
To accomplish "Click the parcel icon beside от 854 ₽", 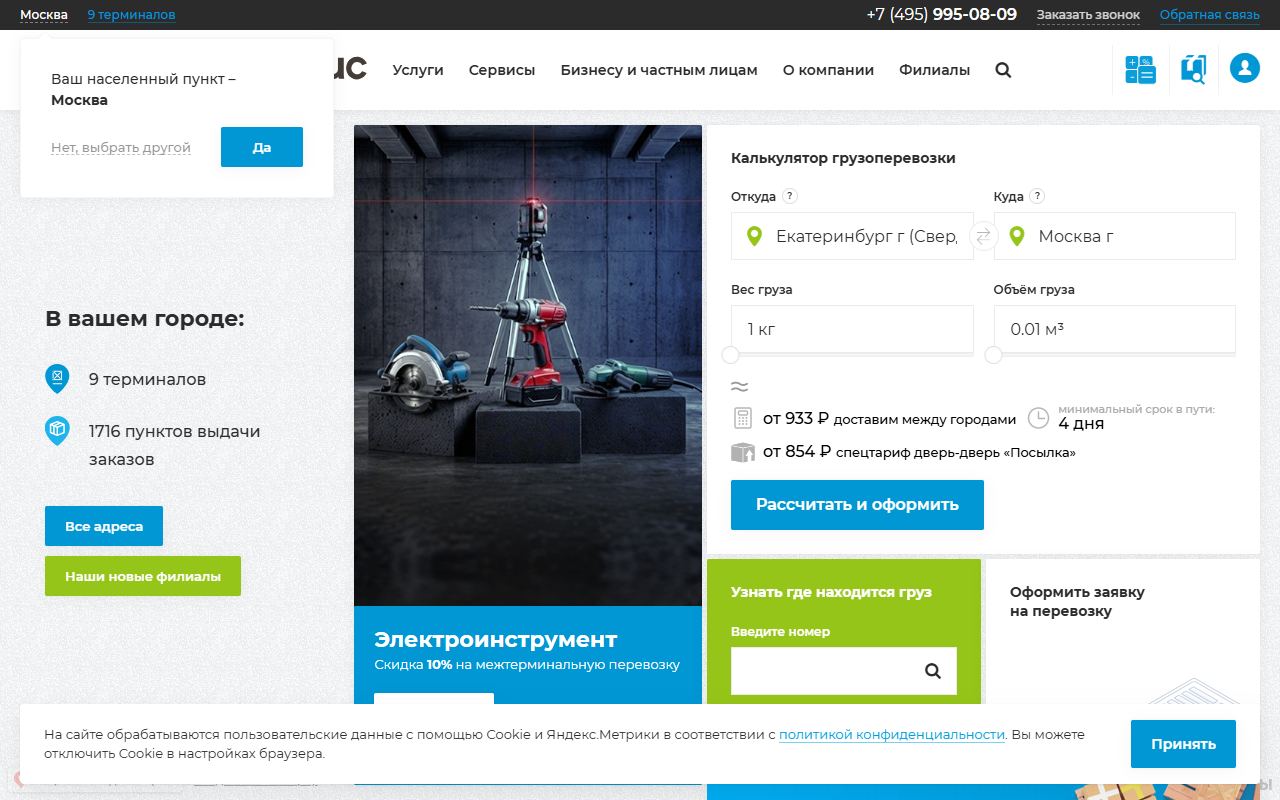I will point(742,452).
